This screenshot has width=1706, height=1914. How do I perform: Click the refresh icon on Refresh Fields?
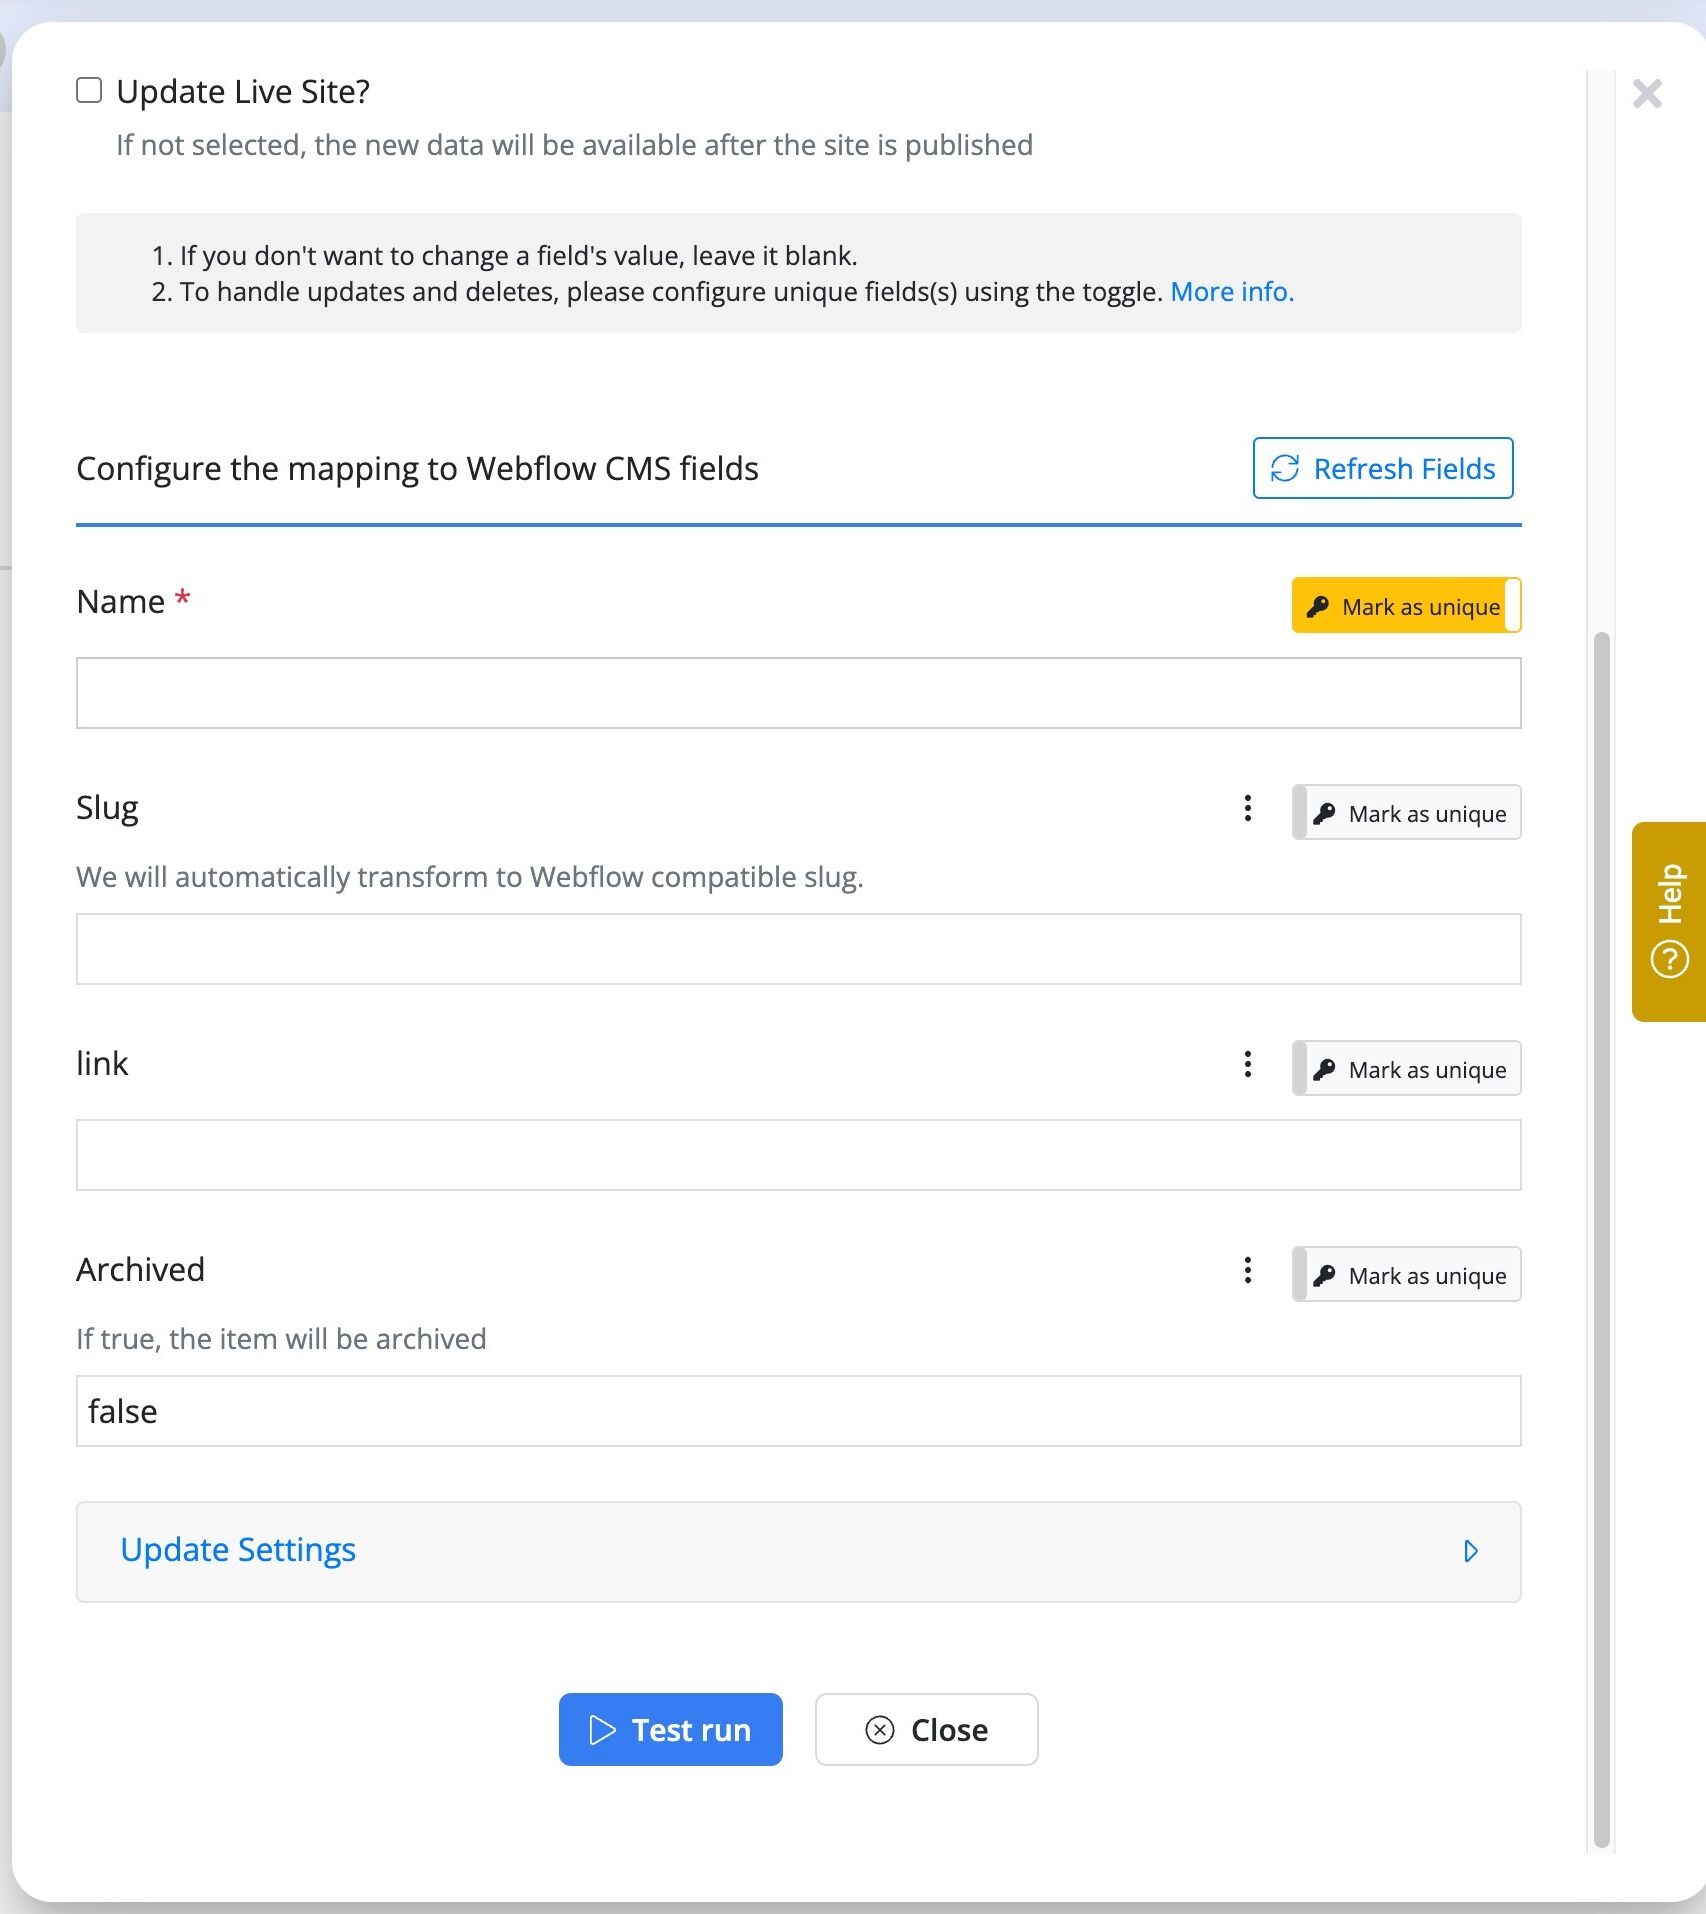point(1286,468)
